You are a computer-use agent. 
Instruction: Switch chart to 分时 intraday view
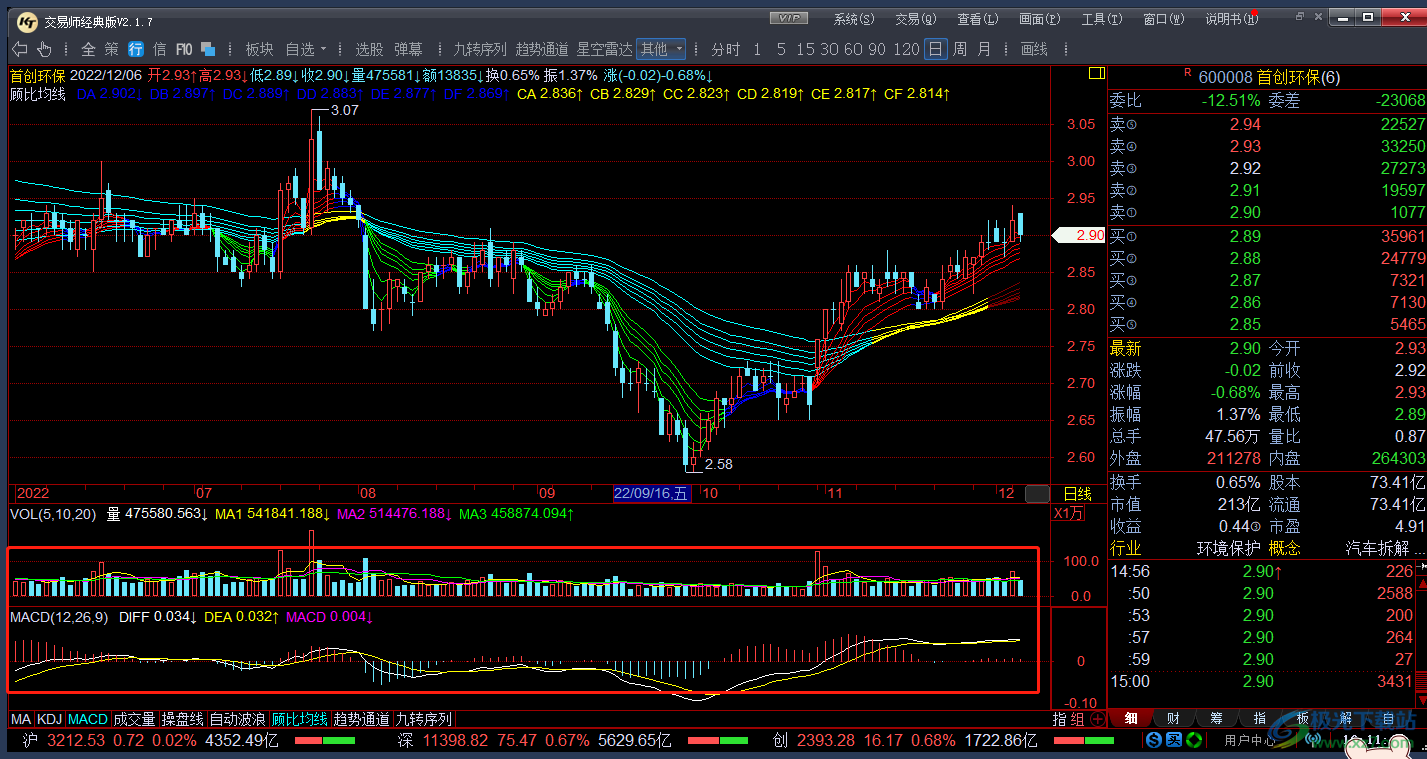tap(726, 49)
